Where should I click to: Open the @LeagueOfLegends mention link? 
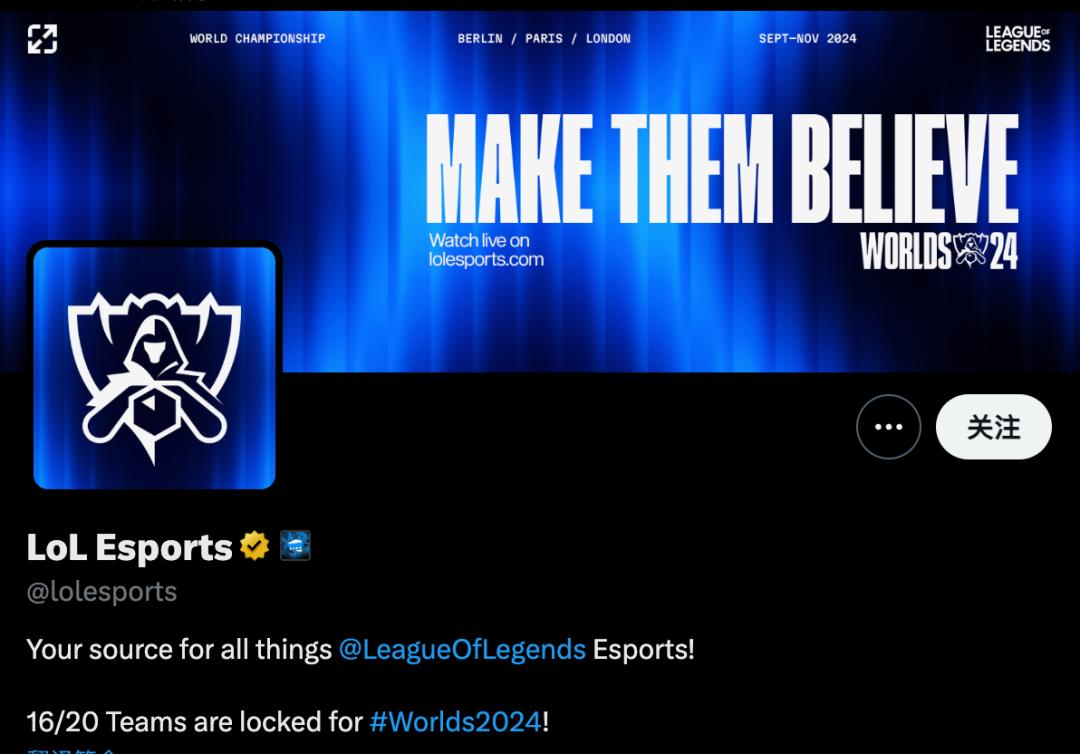462,649
